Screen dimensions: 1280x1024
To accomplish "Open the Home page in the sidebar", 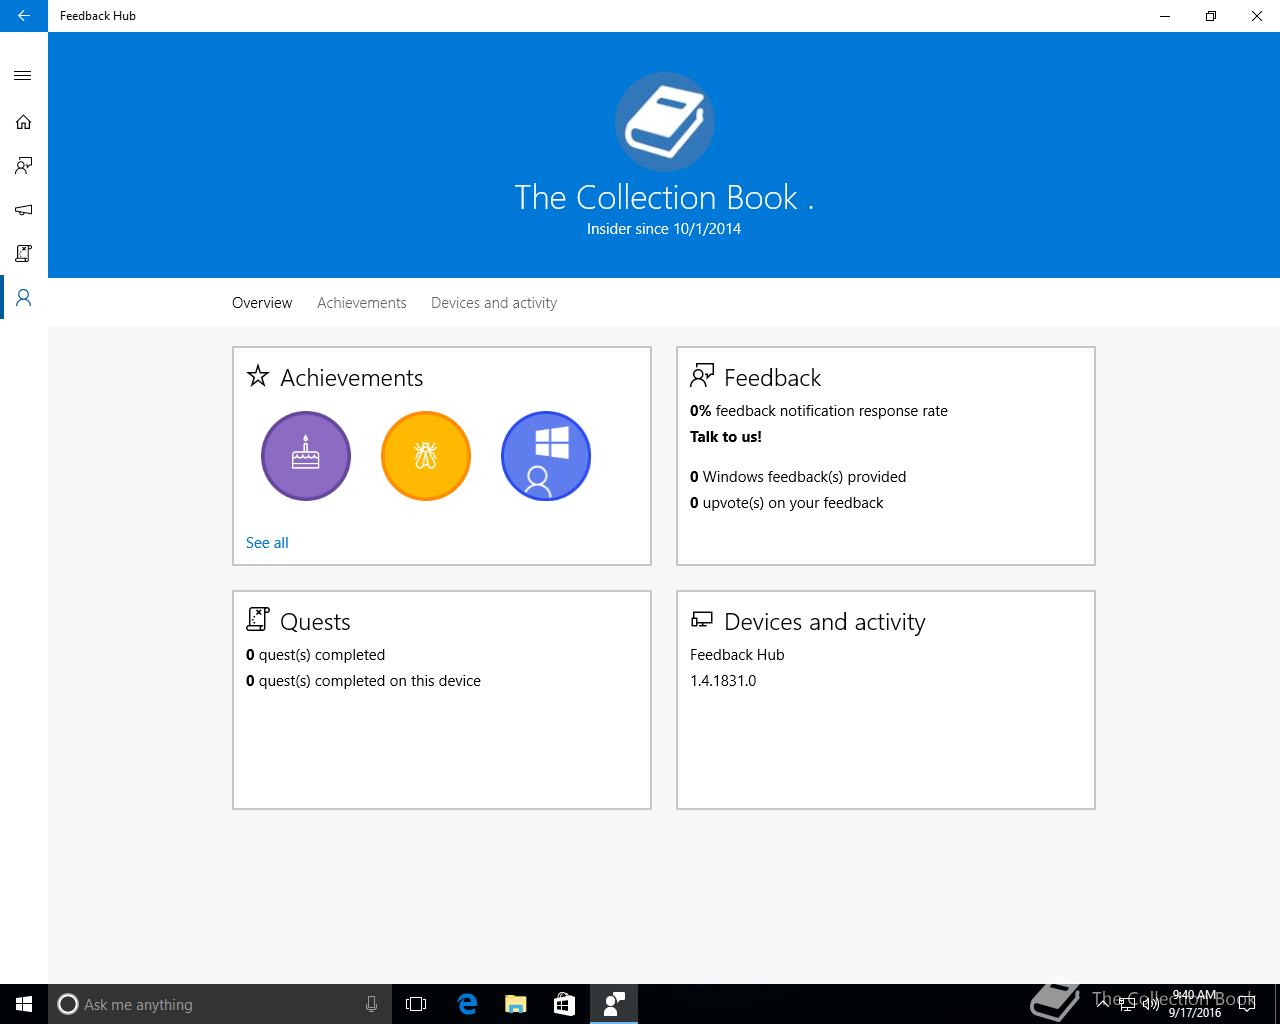I will (x=23, y=122).
